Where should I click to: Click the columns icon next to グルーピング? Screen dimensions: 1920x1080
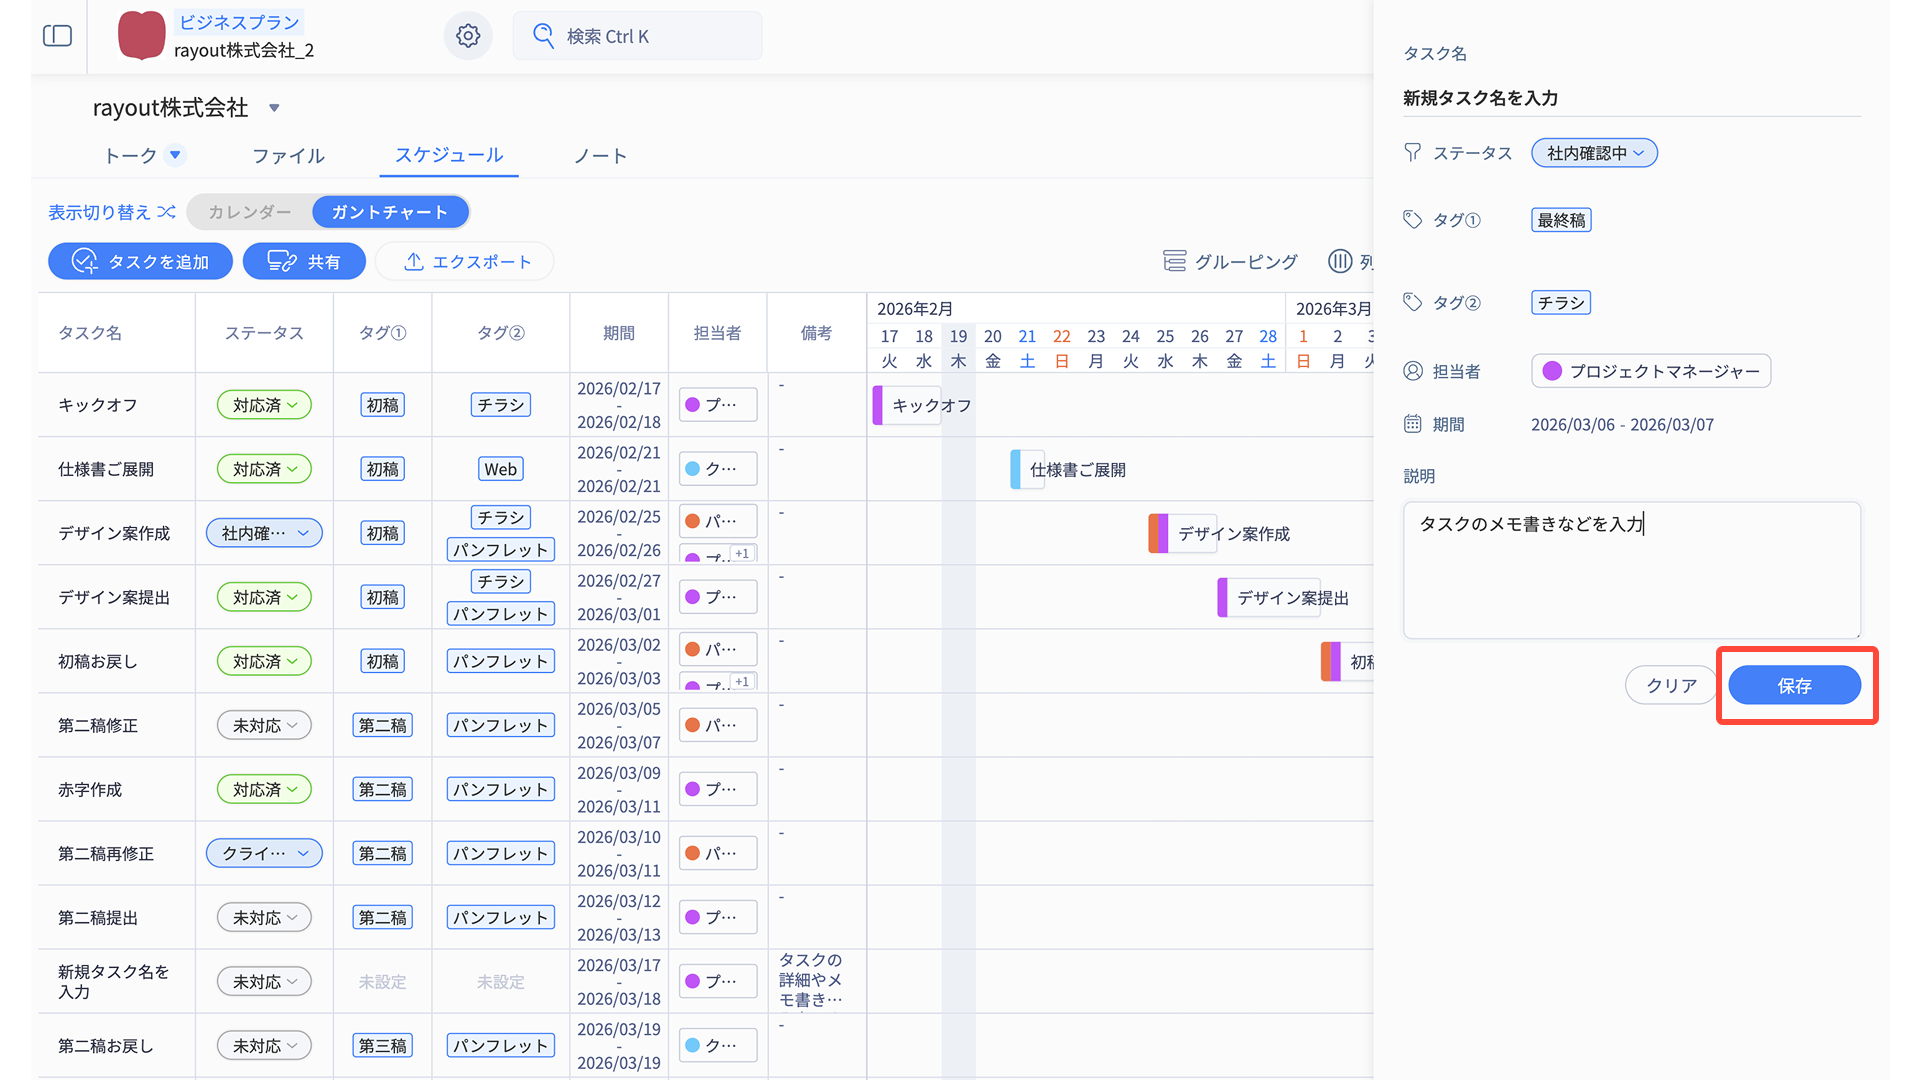coord(1339,261)
